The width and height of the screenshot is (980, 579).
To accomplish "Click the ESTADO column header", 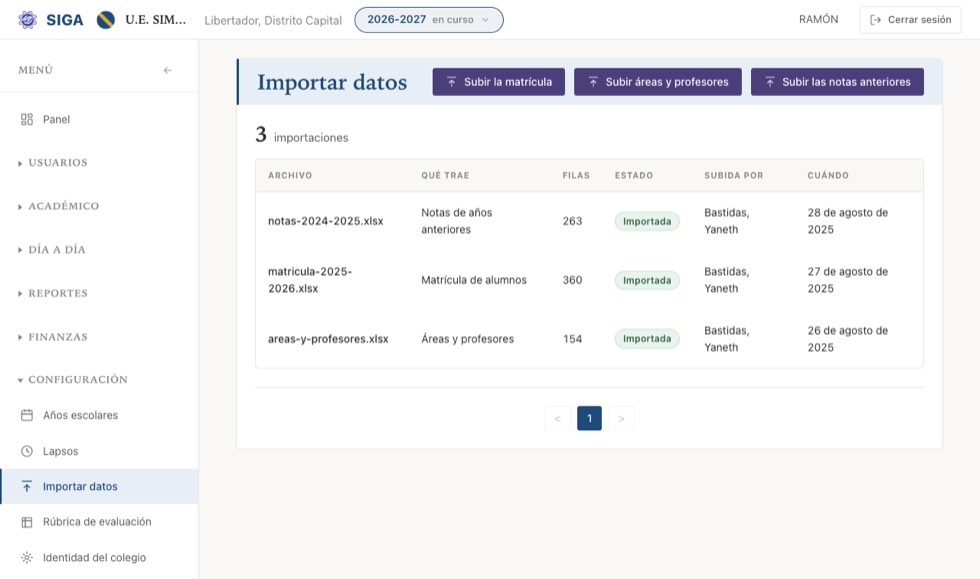I will pos(634,176).
